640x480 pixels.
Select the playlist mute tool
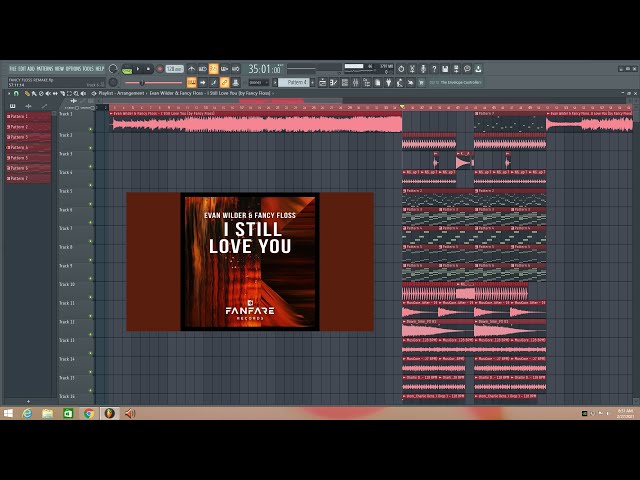48,93
